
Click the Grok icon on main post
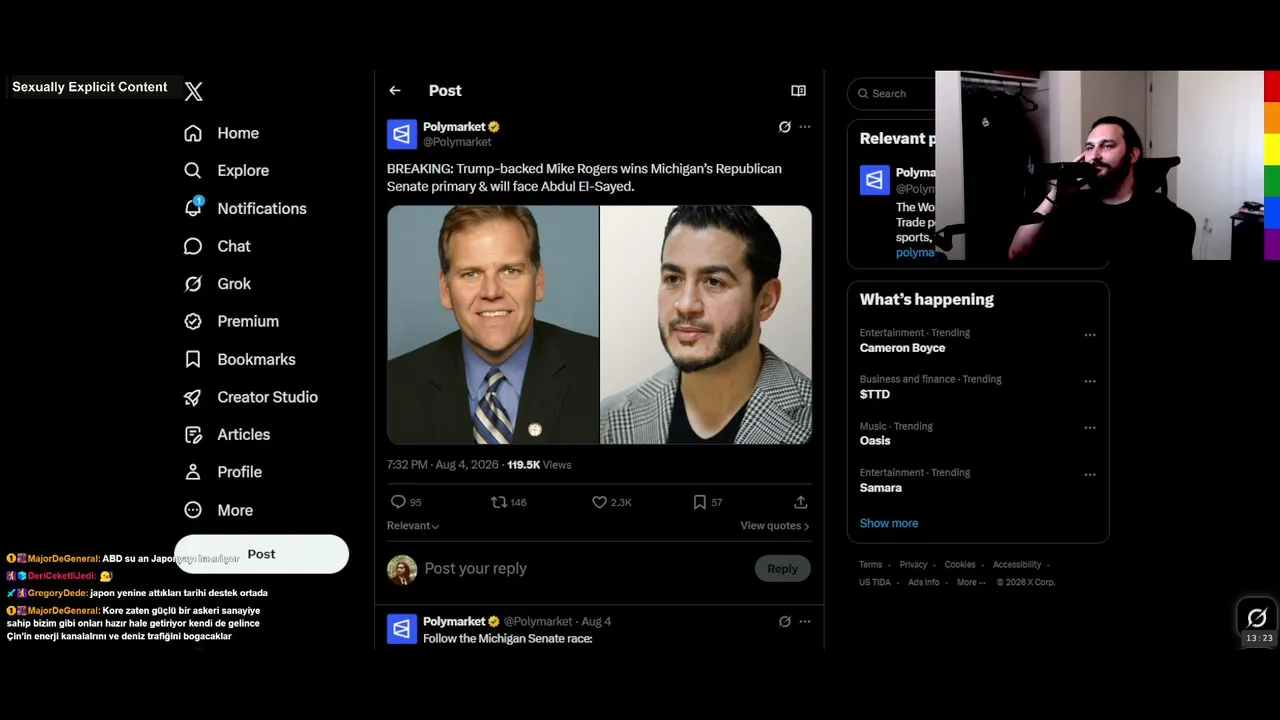tap(785, 127)
